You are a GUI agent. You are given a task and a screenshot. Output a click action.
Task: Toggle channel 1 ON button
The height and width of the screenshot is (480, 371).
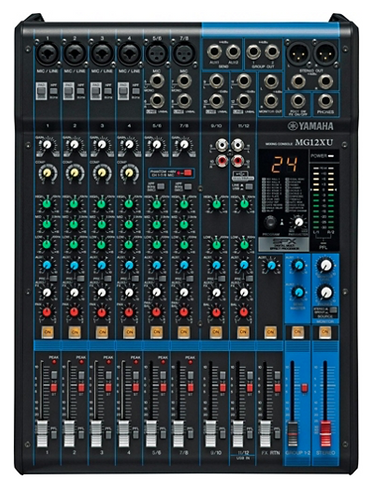coord(48,332)
